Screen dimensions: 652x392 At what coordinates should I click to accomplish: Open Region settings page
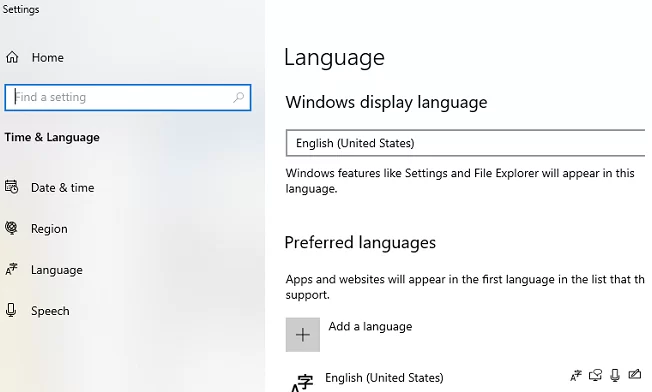tap(49, 229)
